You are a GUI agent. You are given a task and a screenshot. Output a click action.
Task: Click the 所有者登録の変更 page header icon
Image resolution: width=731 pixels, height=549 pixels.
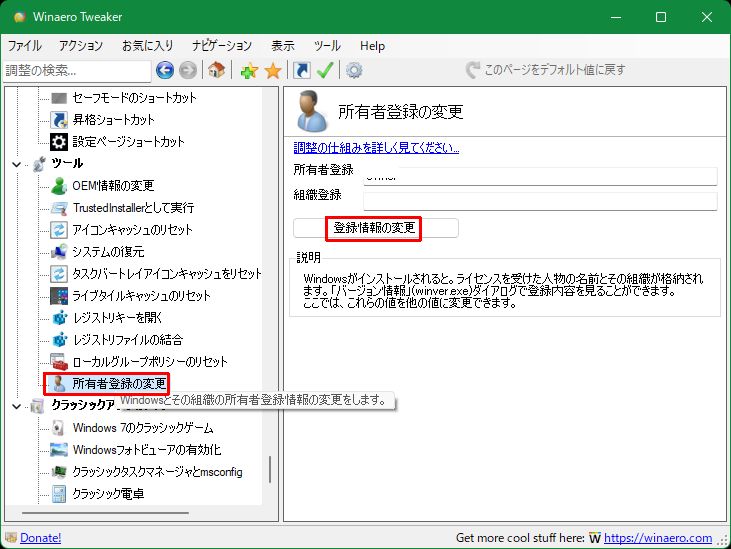pyautogui.click(x=311, y=111)
